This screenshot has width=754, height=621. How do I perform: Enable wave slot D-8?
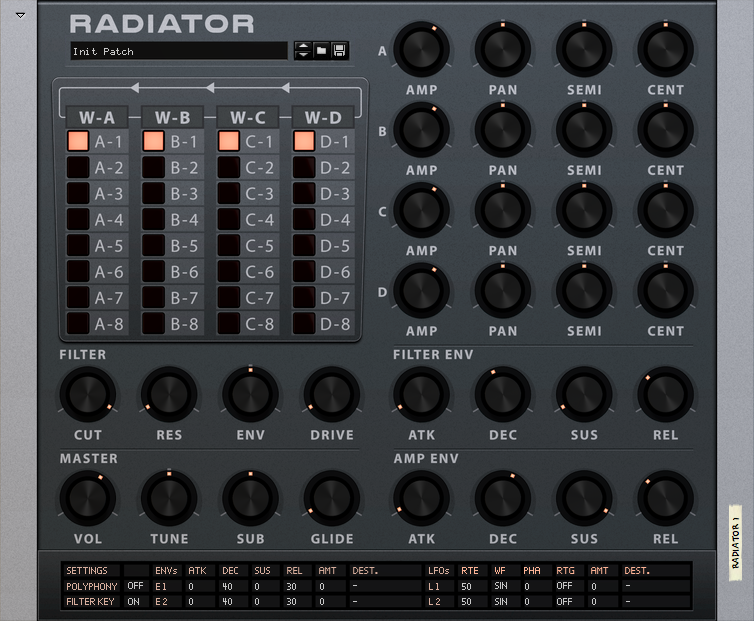tap(304, 323)
